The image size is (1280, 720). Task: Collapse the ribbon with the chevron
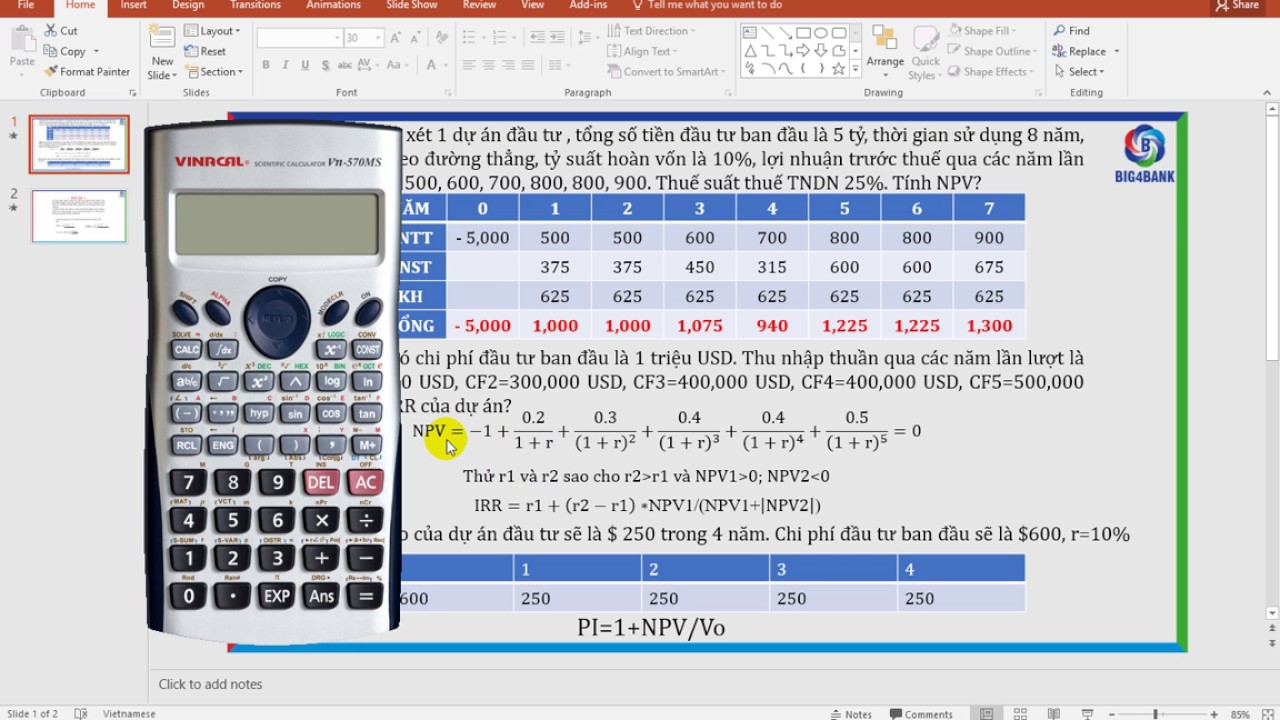tap(1269, 92)
